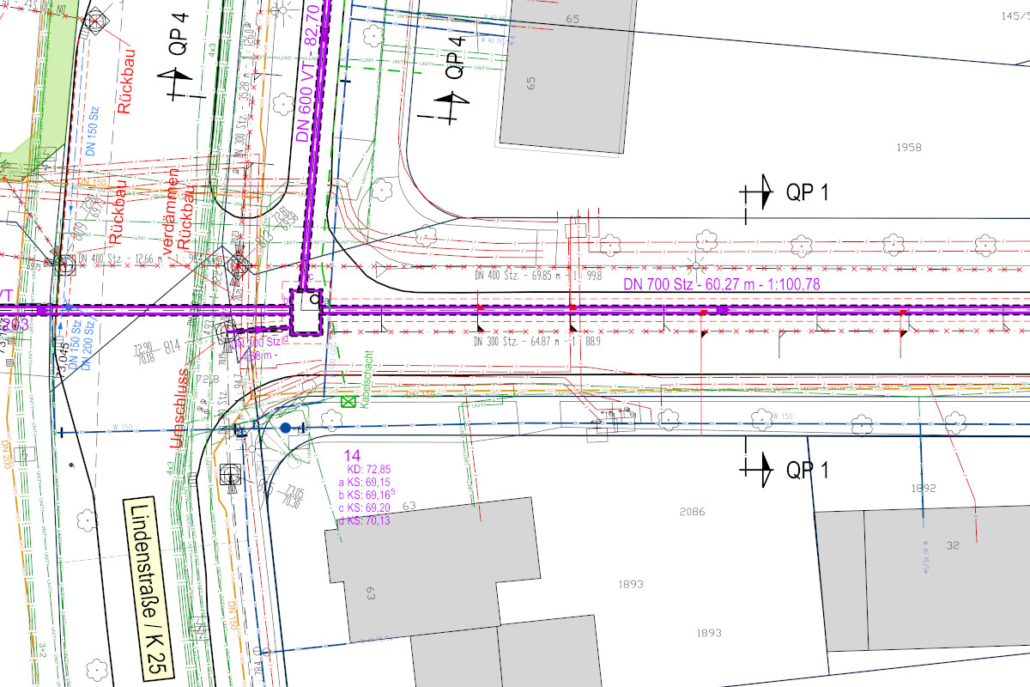The width and height of the screenshot is (1030, 687).
Task: Select the purple square manhole at the pipe junction
Action: (306, 312)
